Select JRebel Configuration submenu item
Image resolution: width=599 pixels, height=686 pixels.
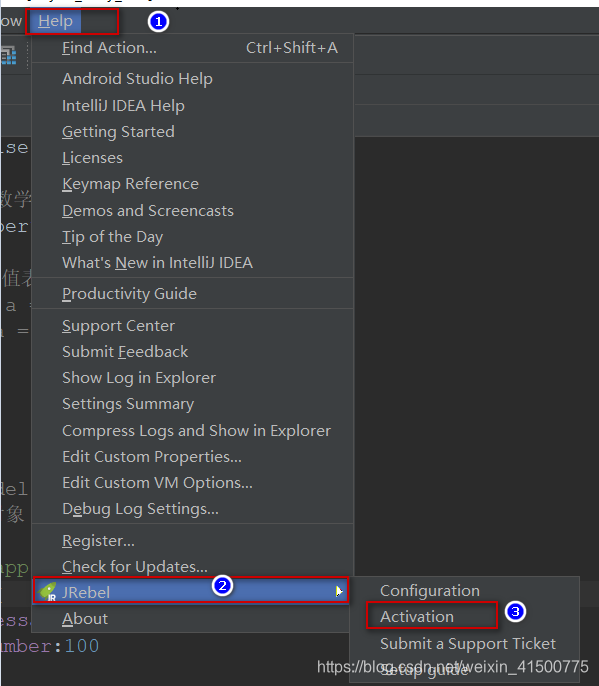464,591
